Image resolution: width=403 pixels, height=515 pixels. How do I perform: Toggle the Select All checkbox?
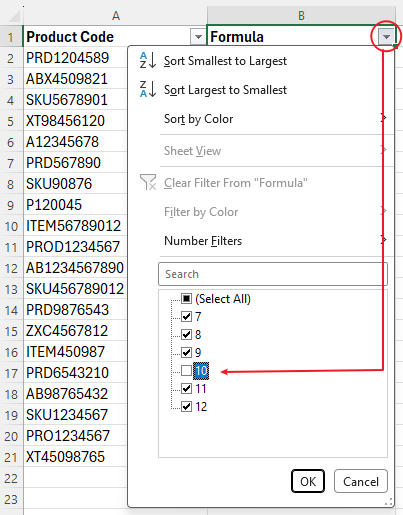186,298
